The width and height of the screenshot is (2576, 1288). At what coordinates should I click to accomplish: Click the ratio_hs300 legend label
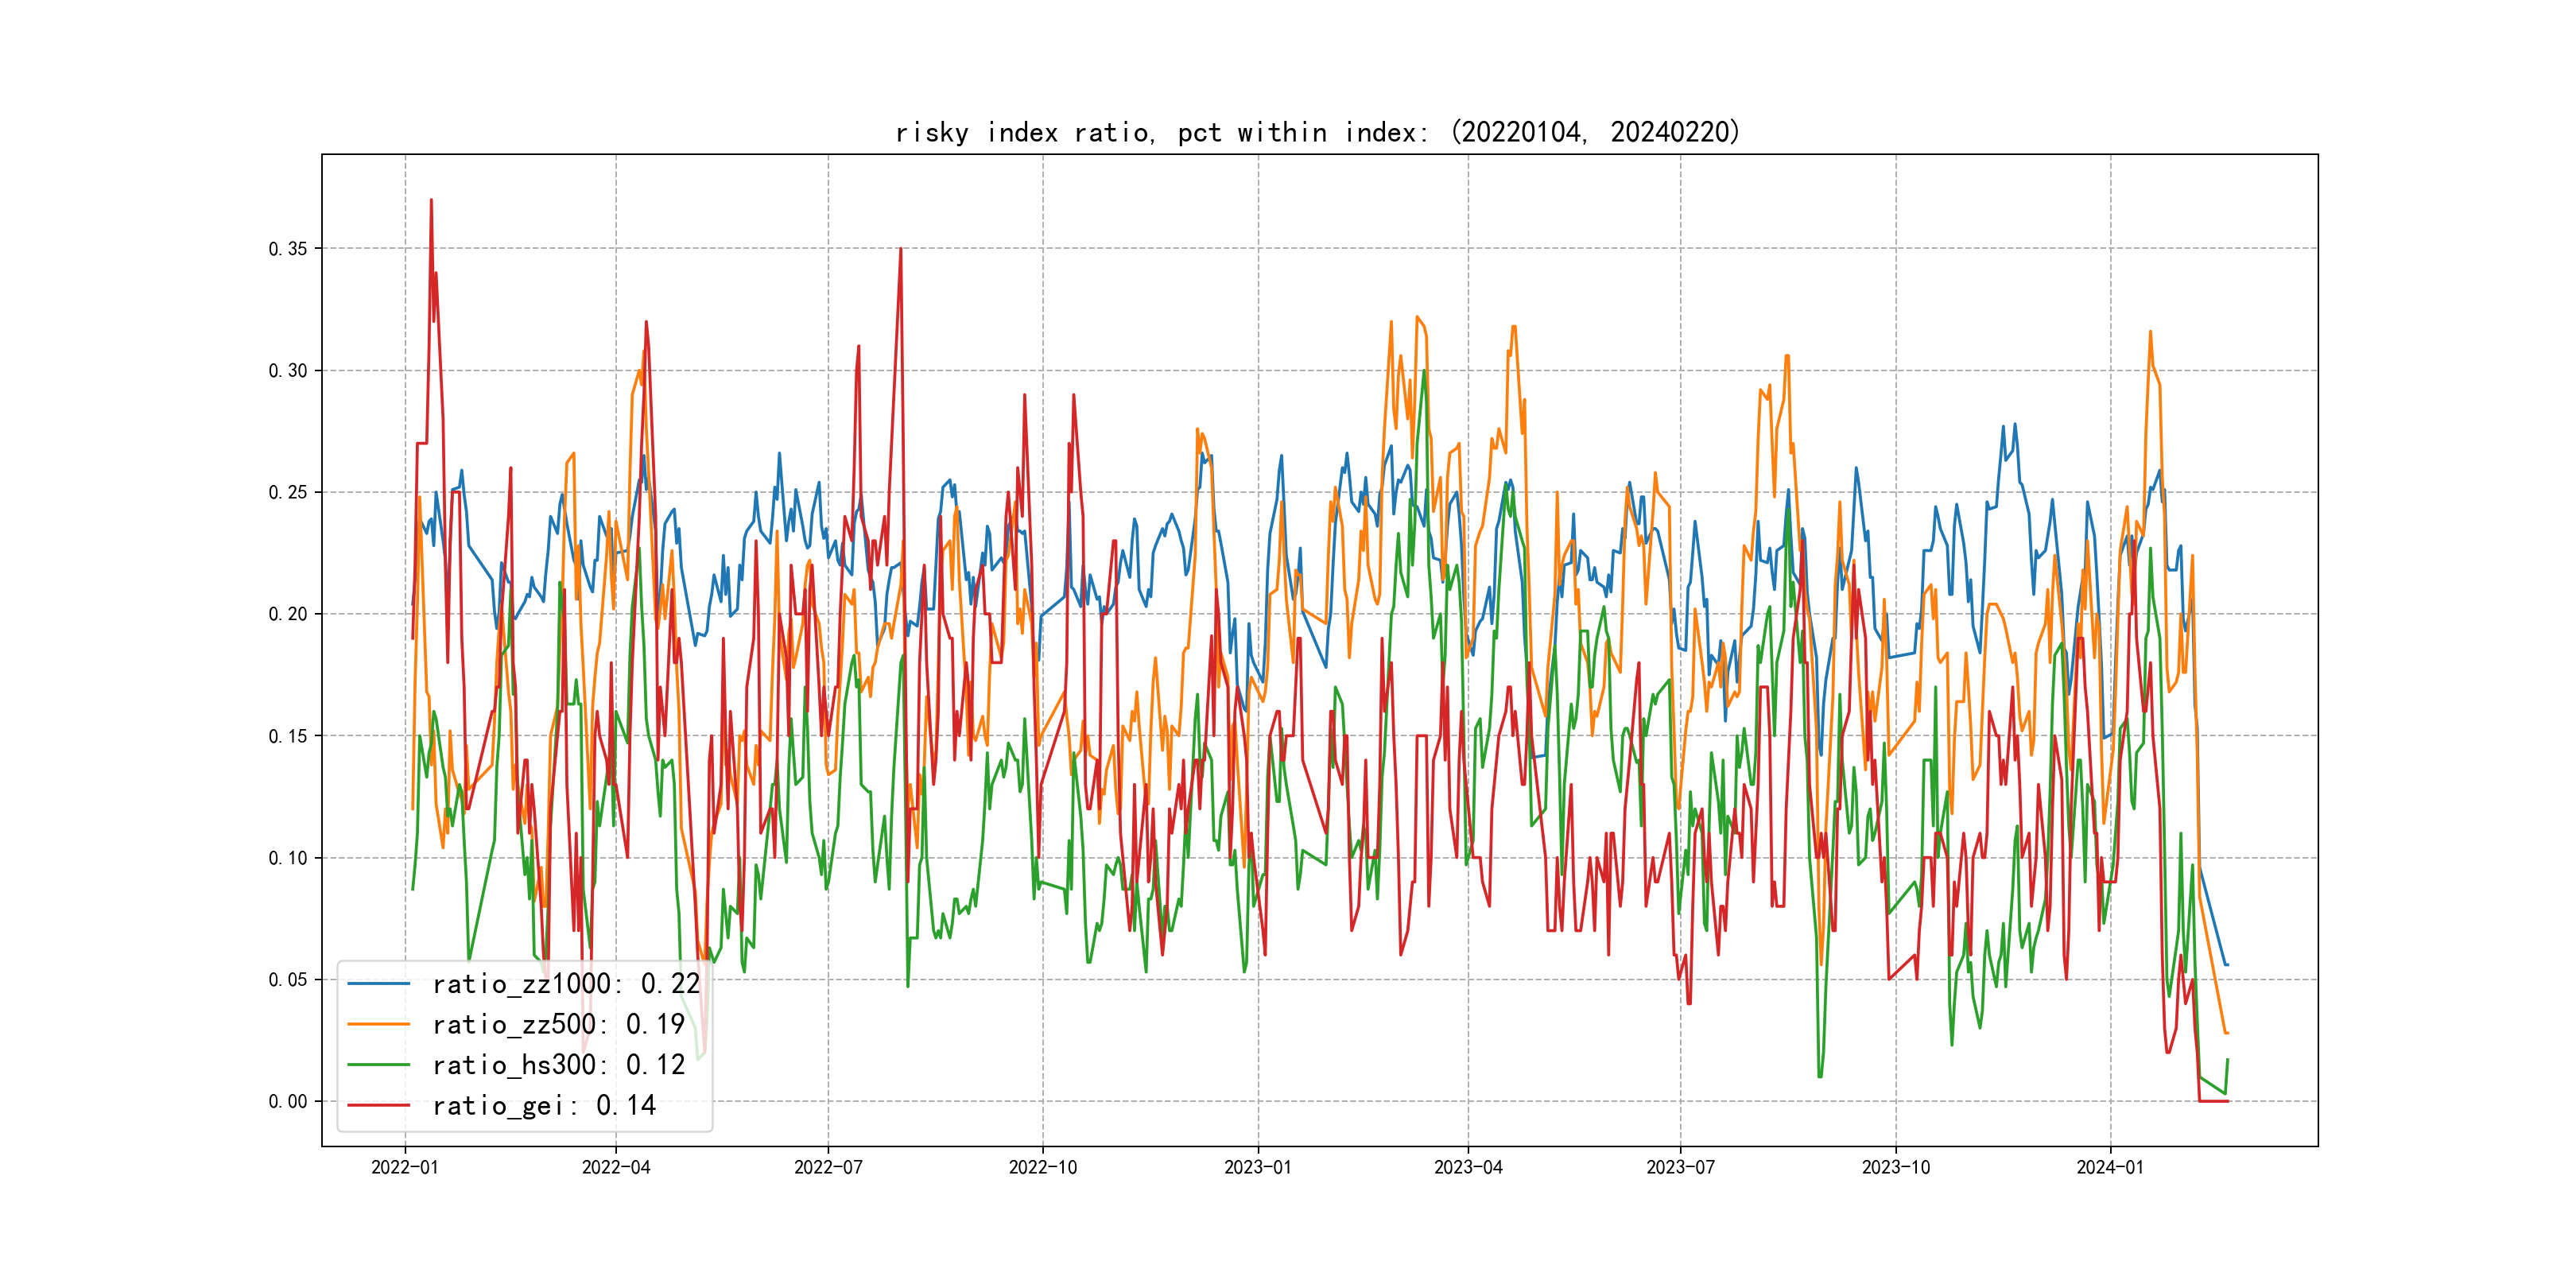[x=558, y=1065]
